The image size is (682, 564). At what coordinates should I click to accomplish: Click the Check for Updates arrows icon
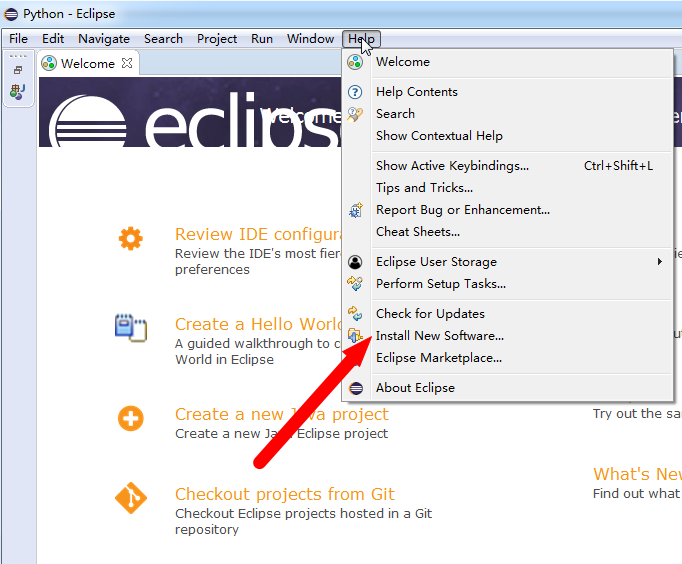click(x=355, y=314)
